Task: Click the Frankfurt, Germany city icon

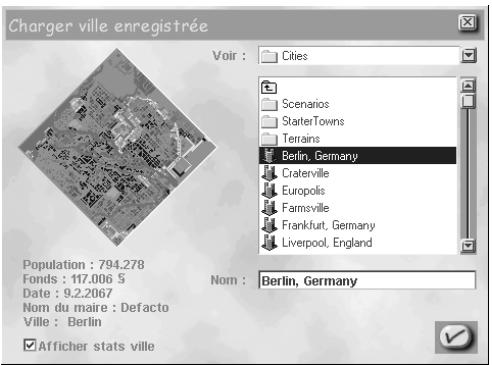Action: (x=269, y=225)
